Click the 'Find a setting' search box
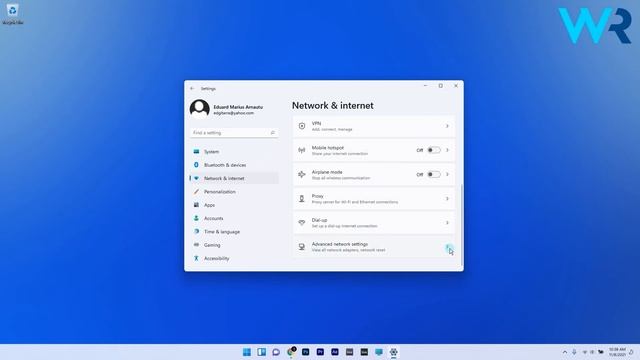 click(234, 133)
